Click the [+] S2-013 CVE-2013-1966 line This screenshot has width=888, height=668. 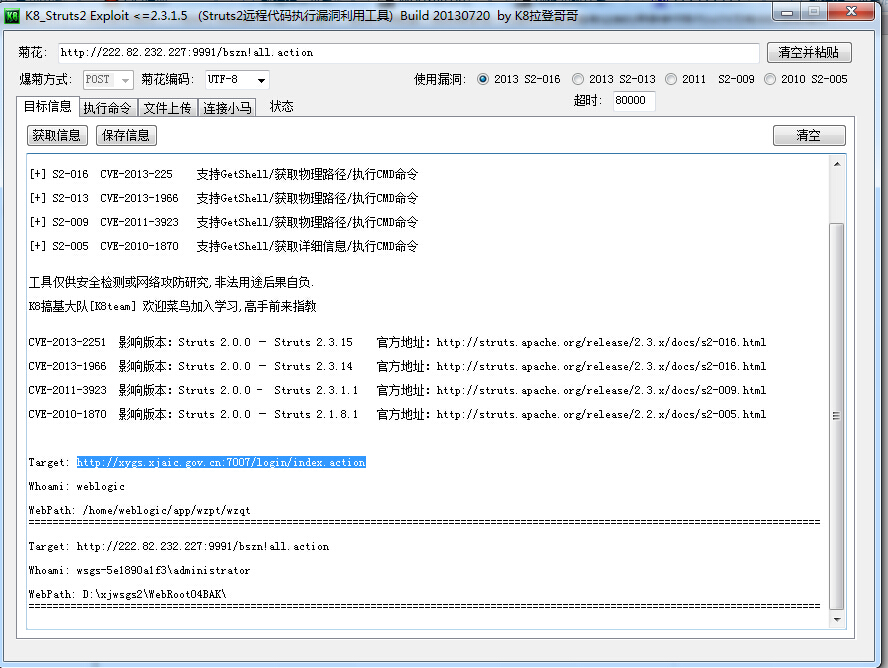[224, 198]
